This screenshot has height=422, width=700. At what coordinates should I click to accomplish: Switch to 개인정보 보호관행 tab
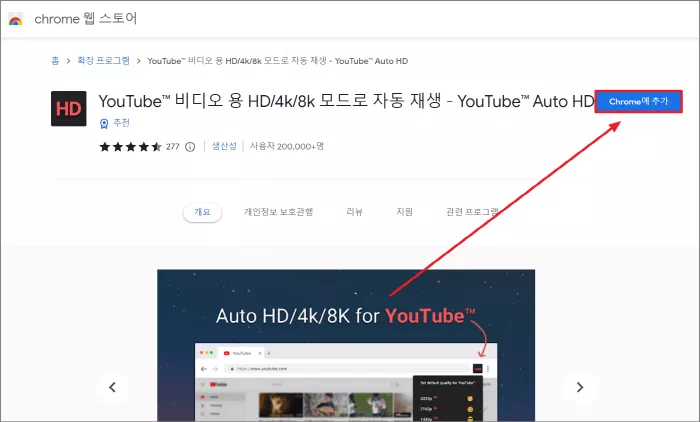[x=279, y=212]
